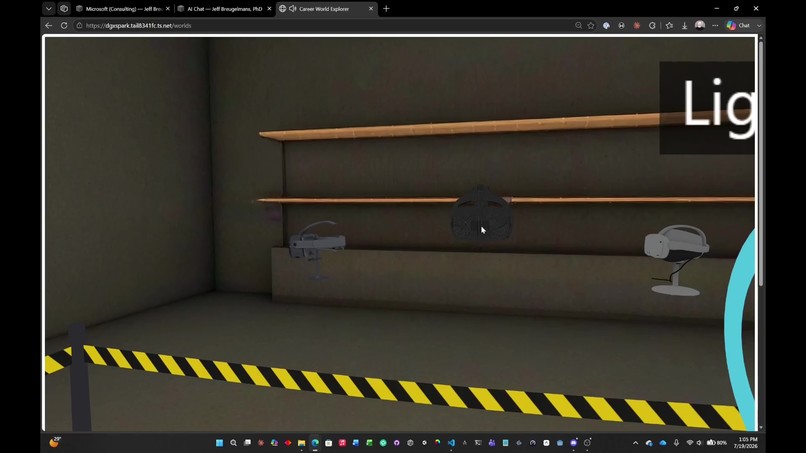The image size is (806, 453).
Task: Open Task View on the taskbar
Action: pos(247,443)
